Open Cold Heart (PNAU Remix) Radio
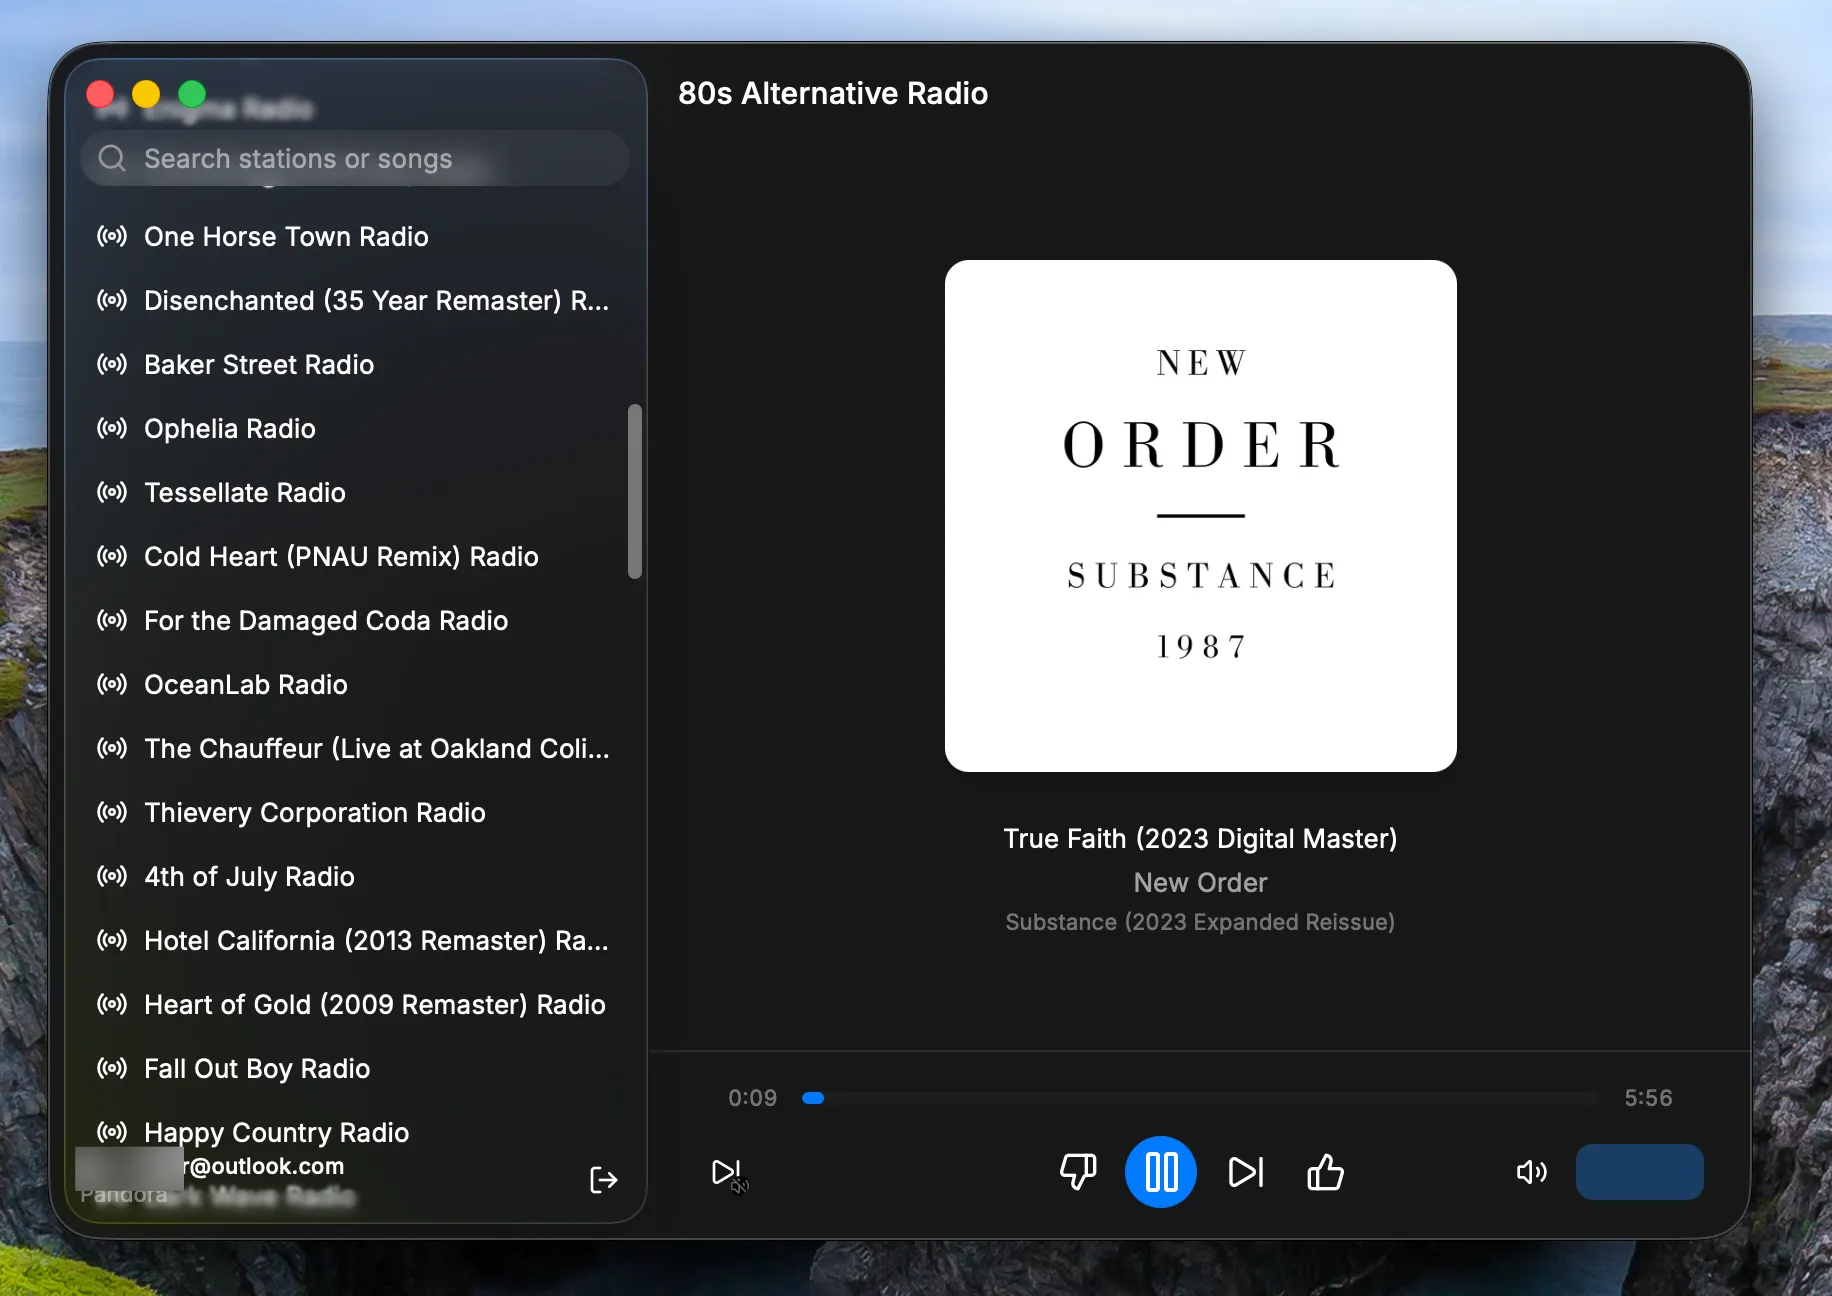Screen dimensions: 1832x1296 tap(355, 556)
